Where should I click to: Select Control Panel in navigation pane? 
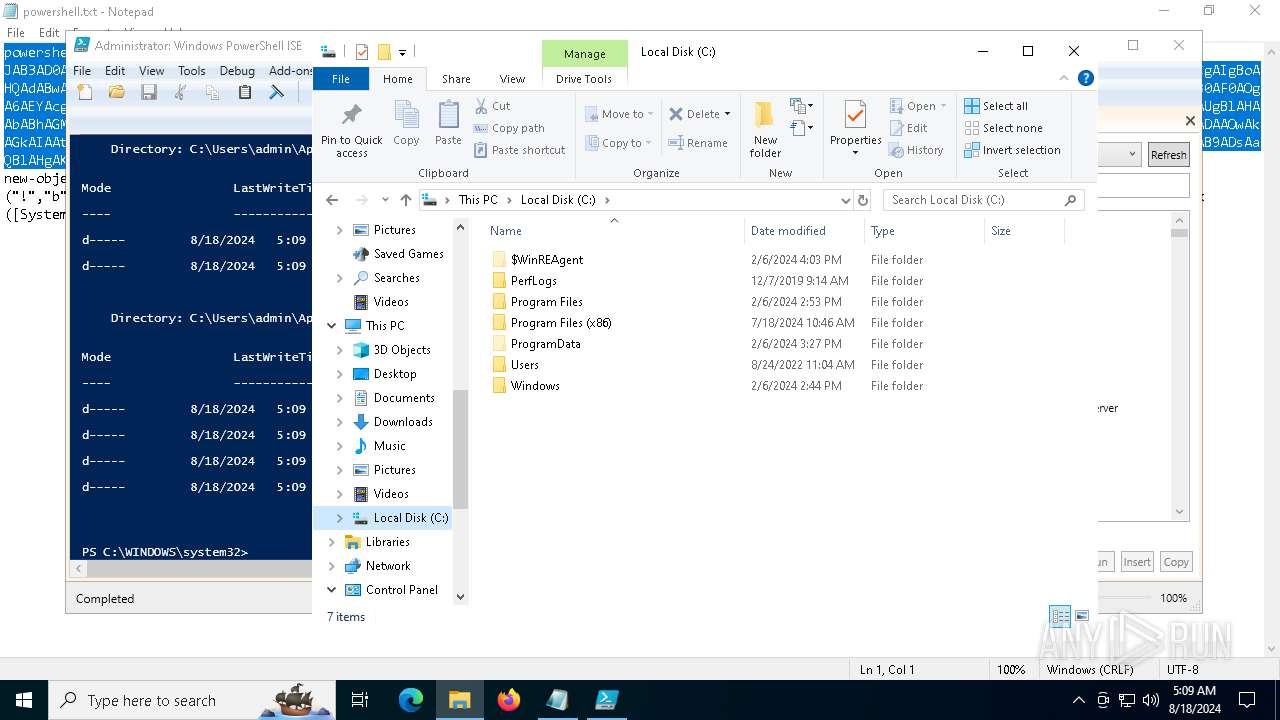click(x=402, y=590)
